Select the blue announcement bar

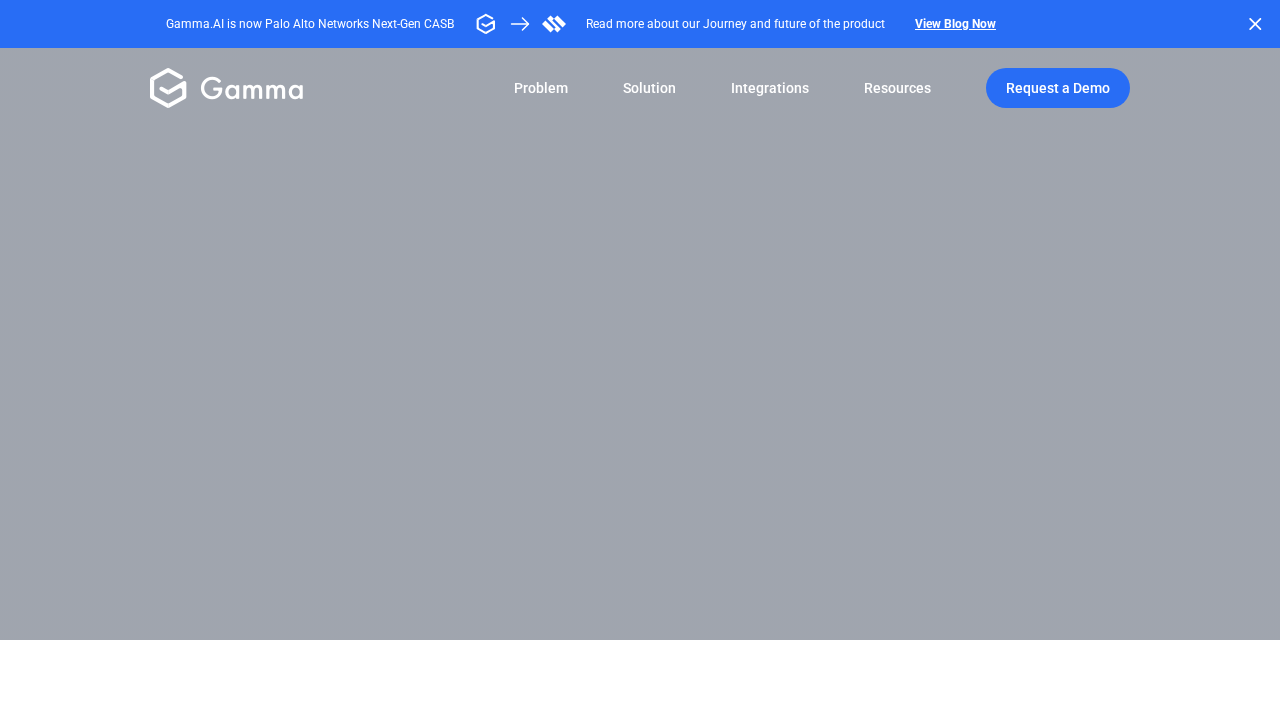tap(640, 23)
